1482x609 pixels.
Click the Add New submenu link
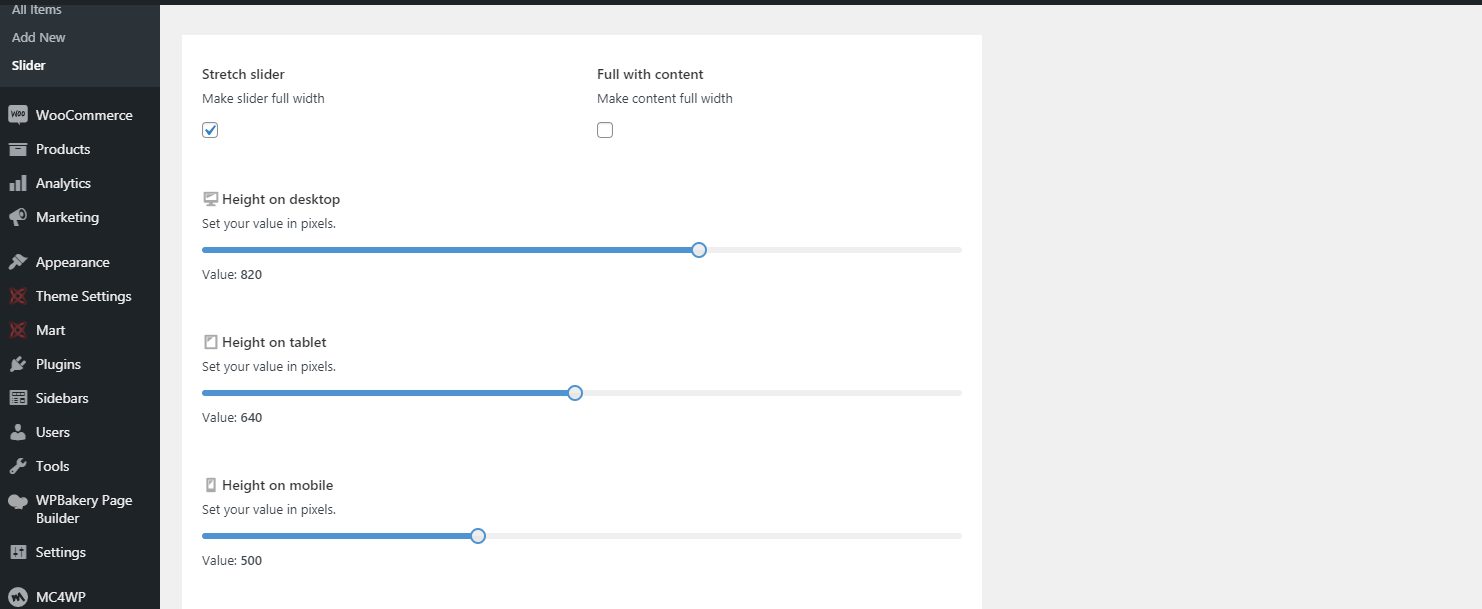tap(39, 37)
